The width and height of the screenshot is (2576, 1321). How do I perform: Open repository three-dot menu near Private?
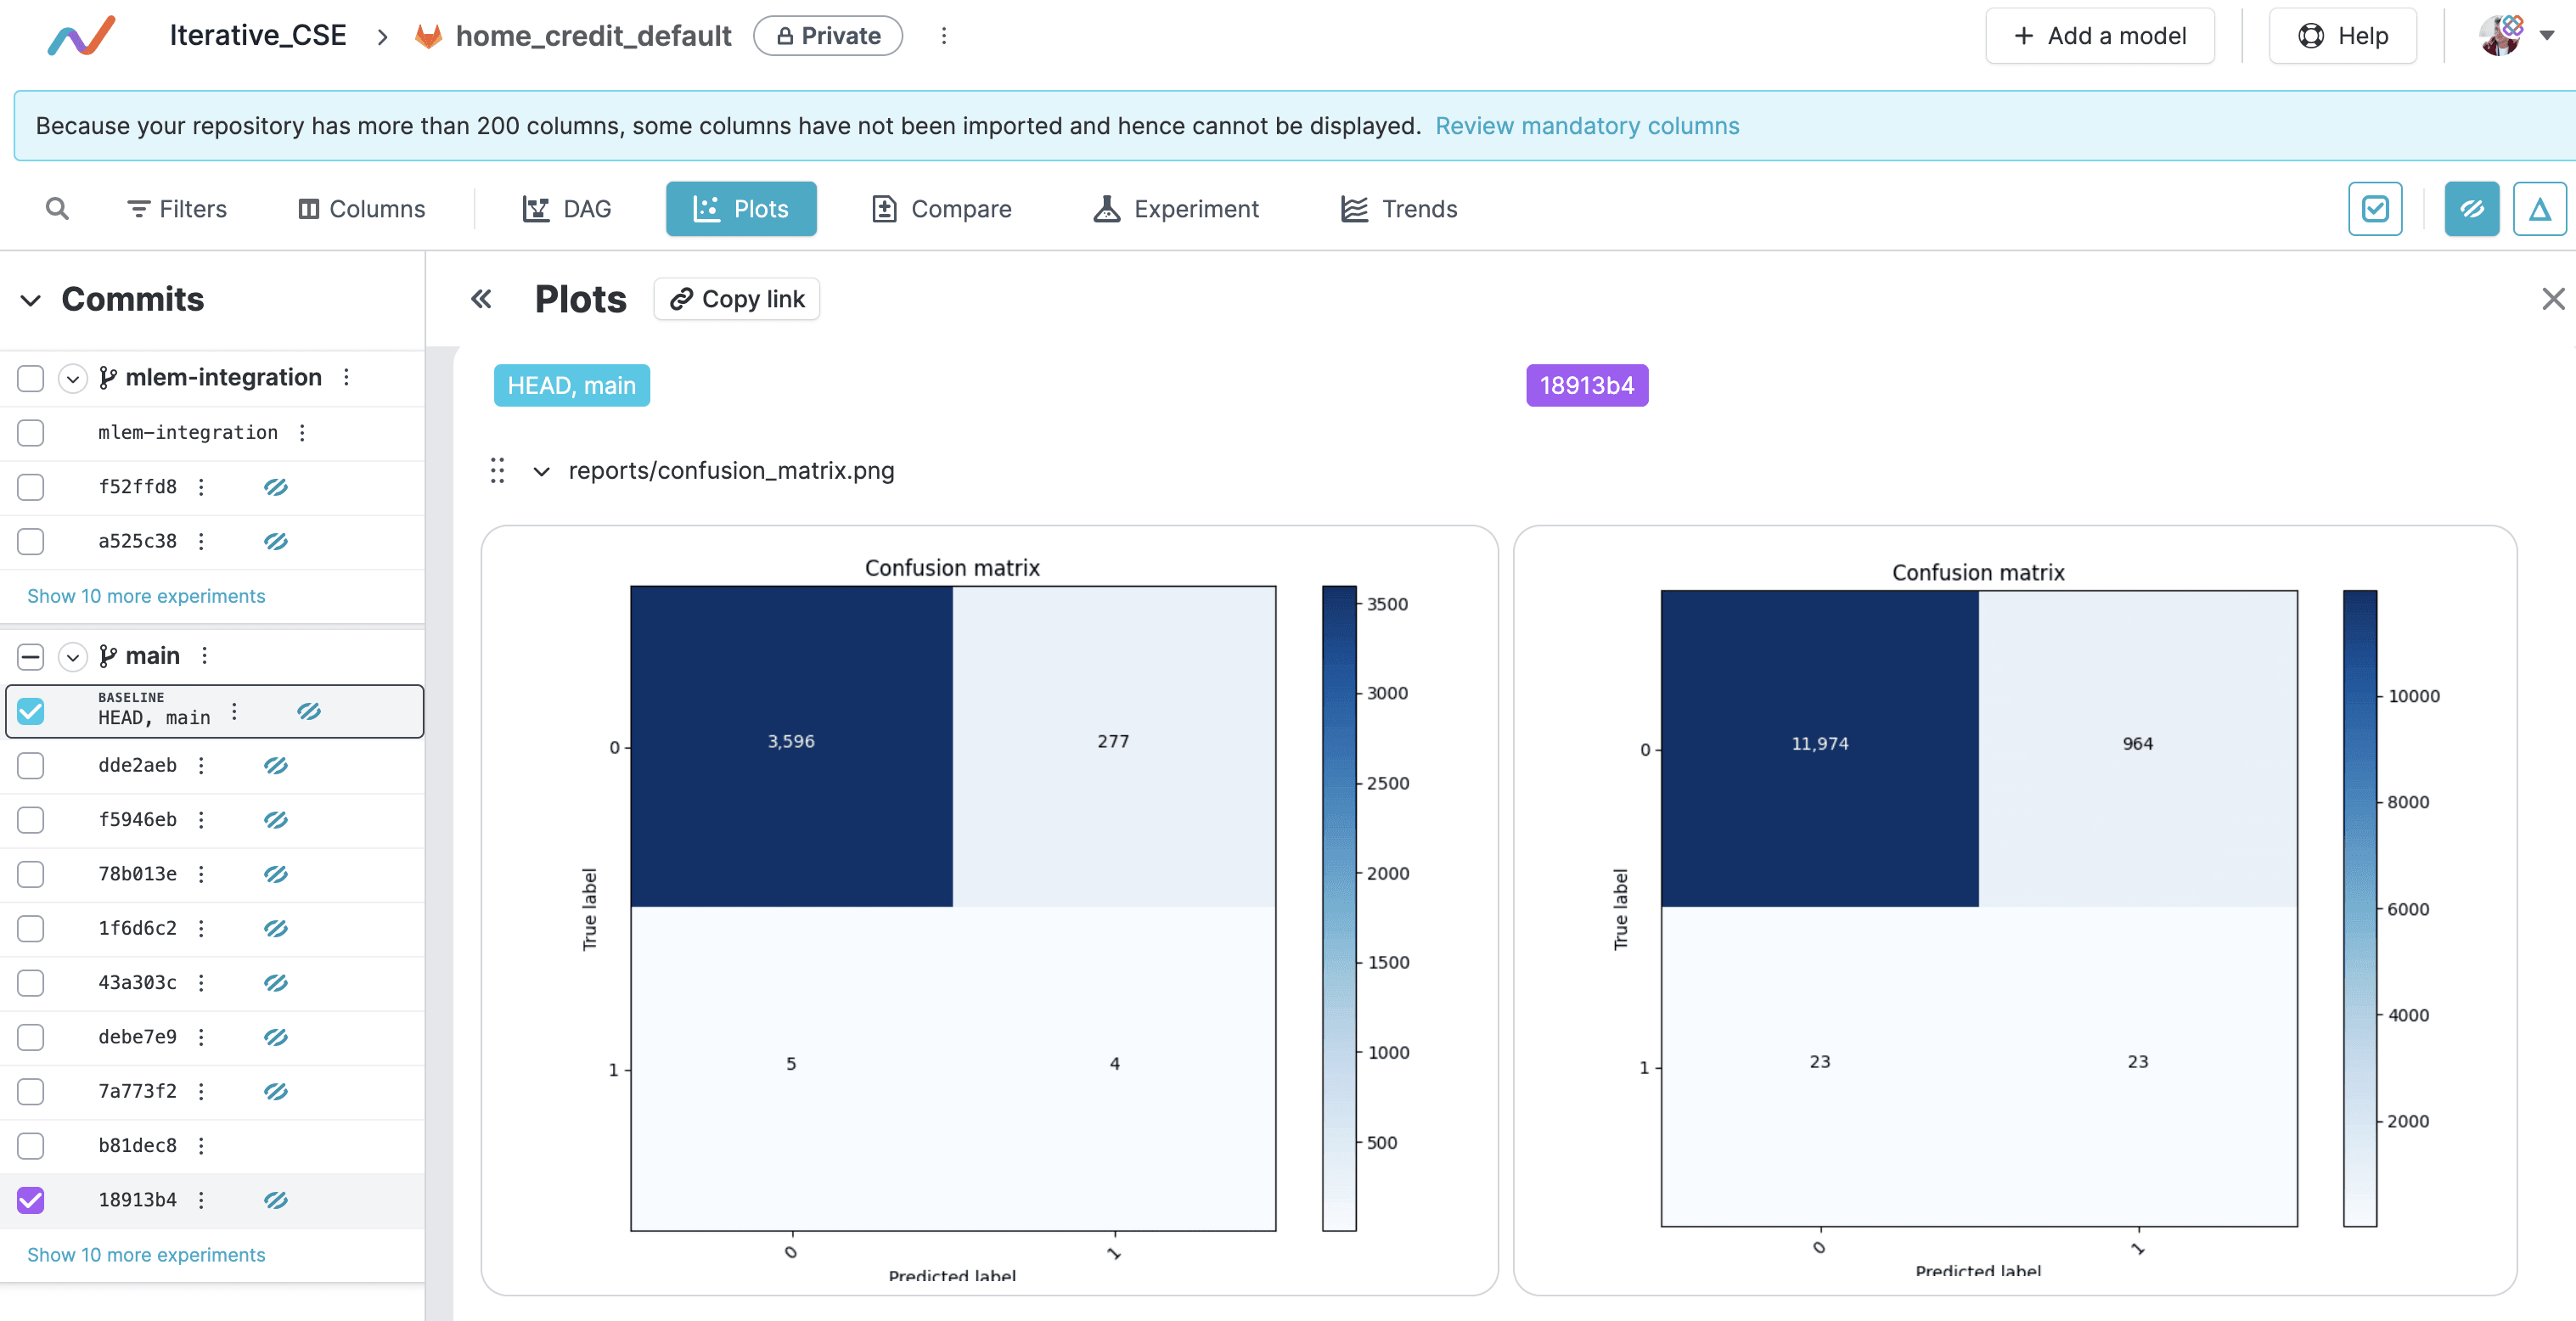[943, 36]
